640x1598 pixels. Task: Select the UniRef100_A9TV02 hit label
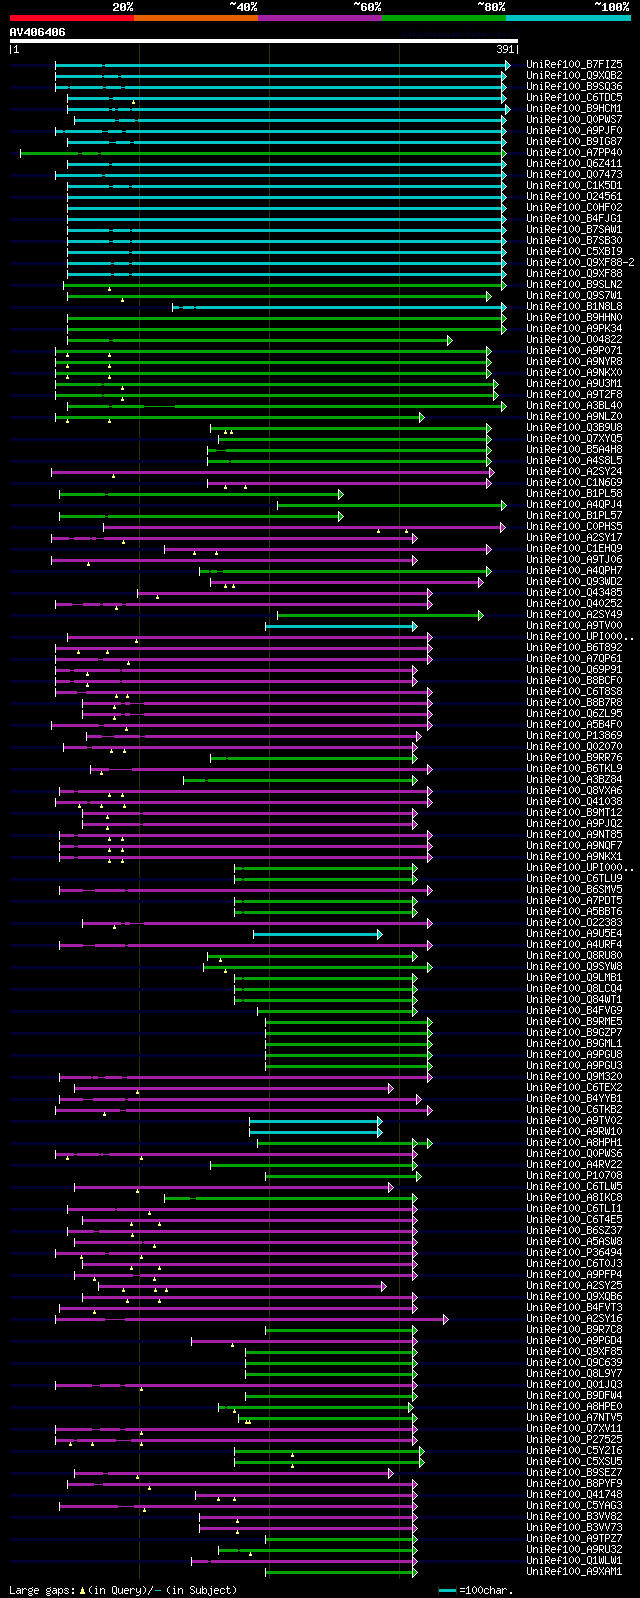point(574,1120)
